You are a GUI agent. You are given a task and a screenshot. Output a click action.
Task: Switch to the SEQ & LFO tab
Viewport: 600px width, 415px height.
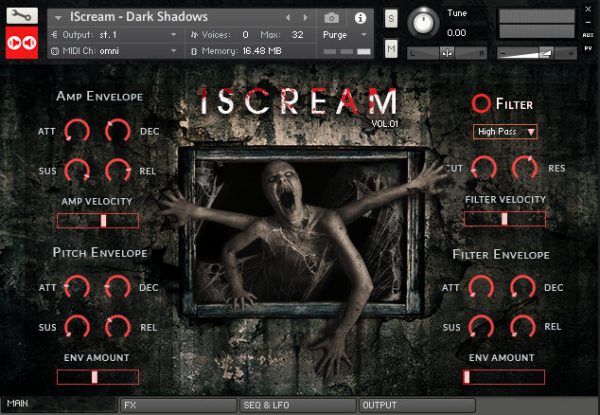tap(297, 405)
